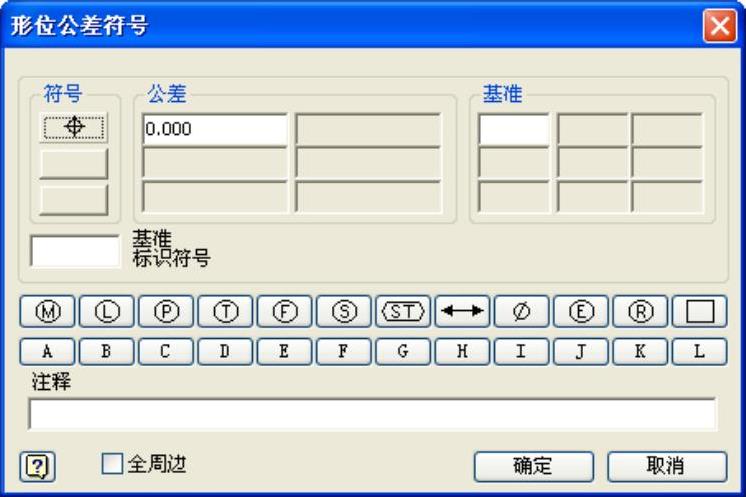Viewport: 746px width, 497px height.
Task: Insert the circled F free state symbol
Action: pyautogui.click(x=285, y=312)
